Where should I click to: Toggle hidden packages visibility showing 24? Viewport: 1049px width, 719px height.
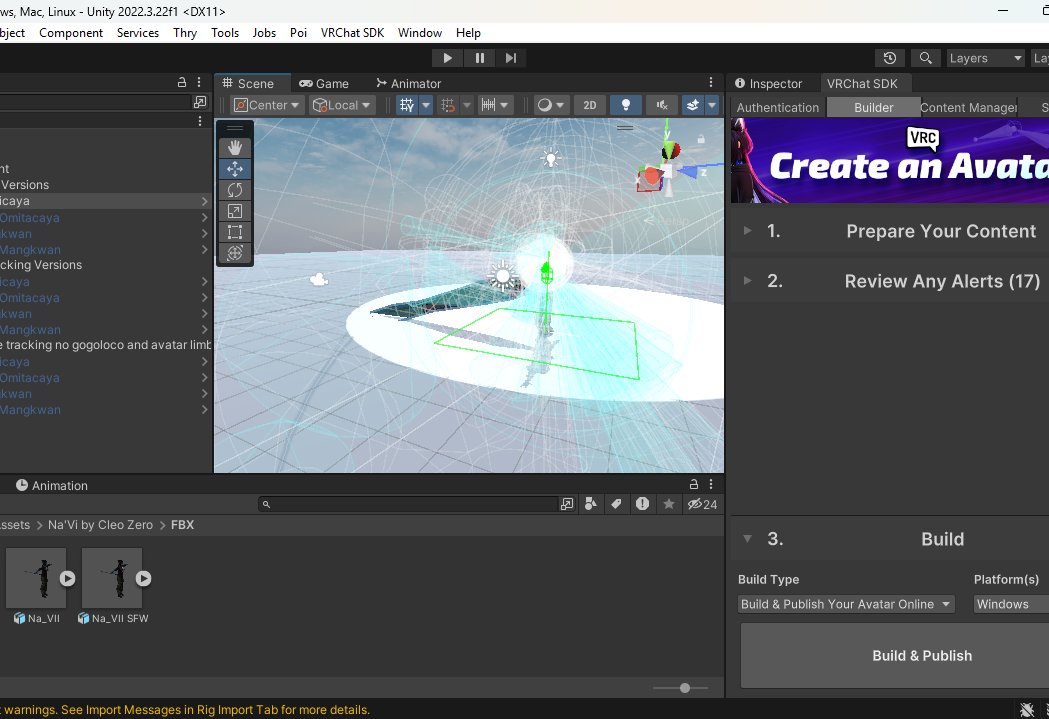[702, 504]
